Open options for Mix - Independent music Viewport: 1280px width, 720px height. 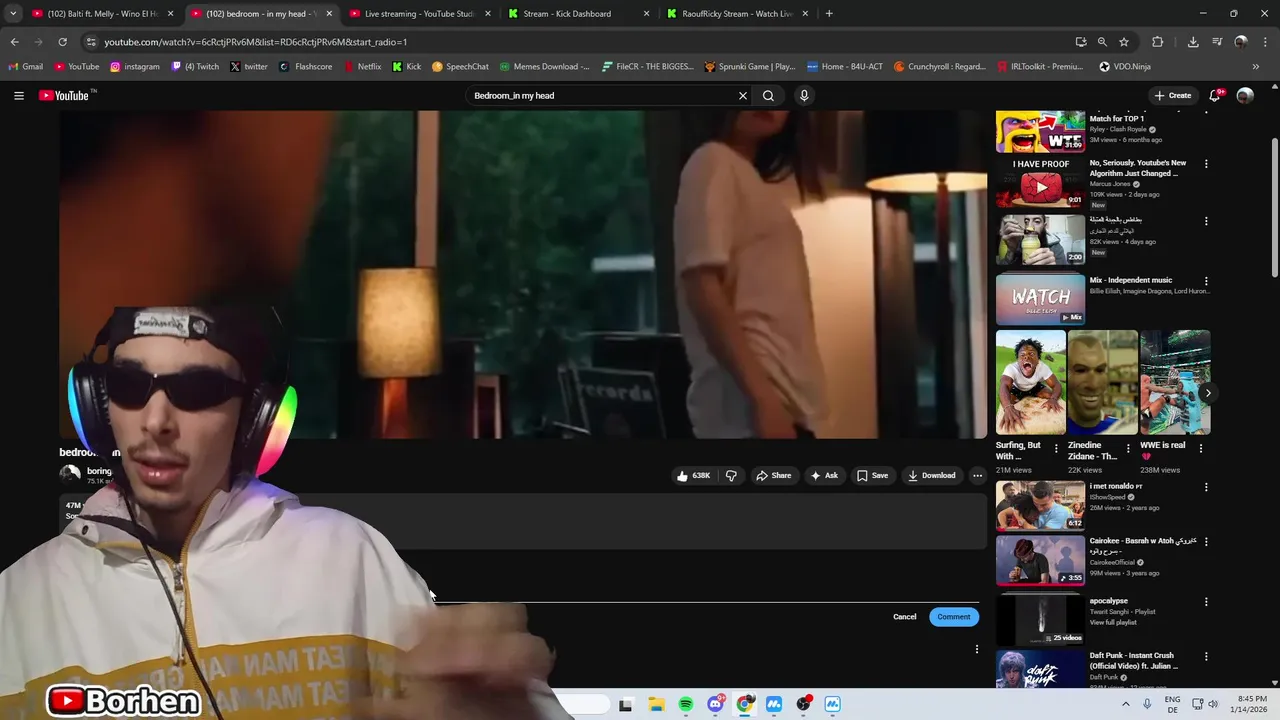tap(1206, 281)
